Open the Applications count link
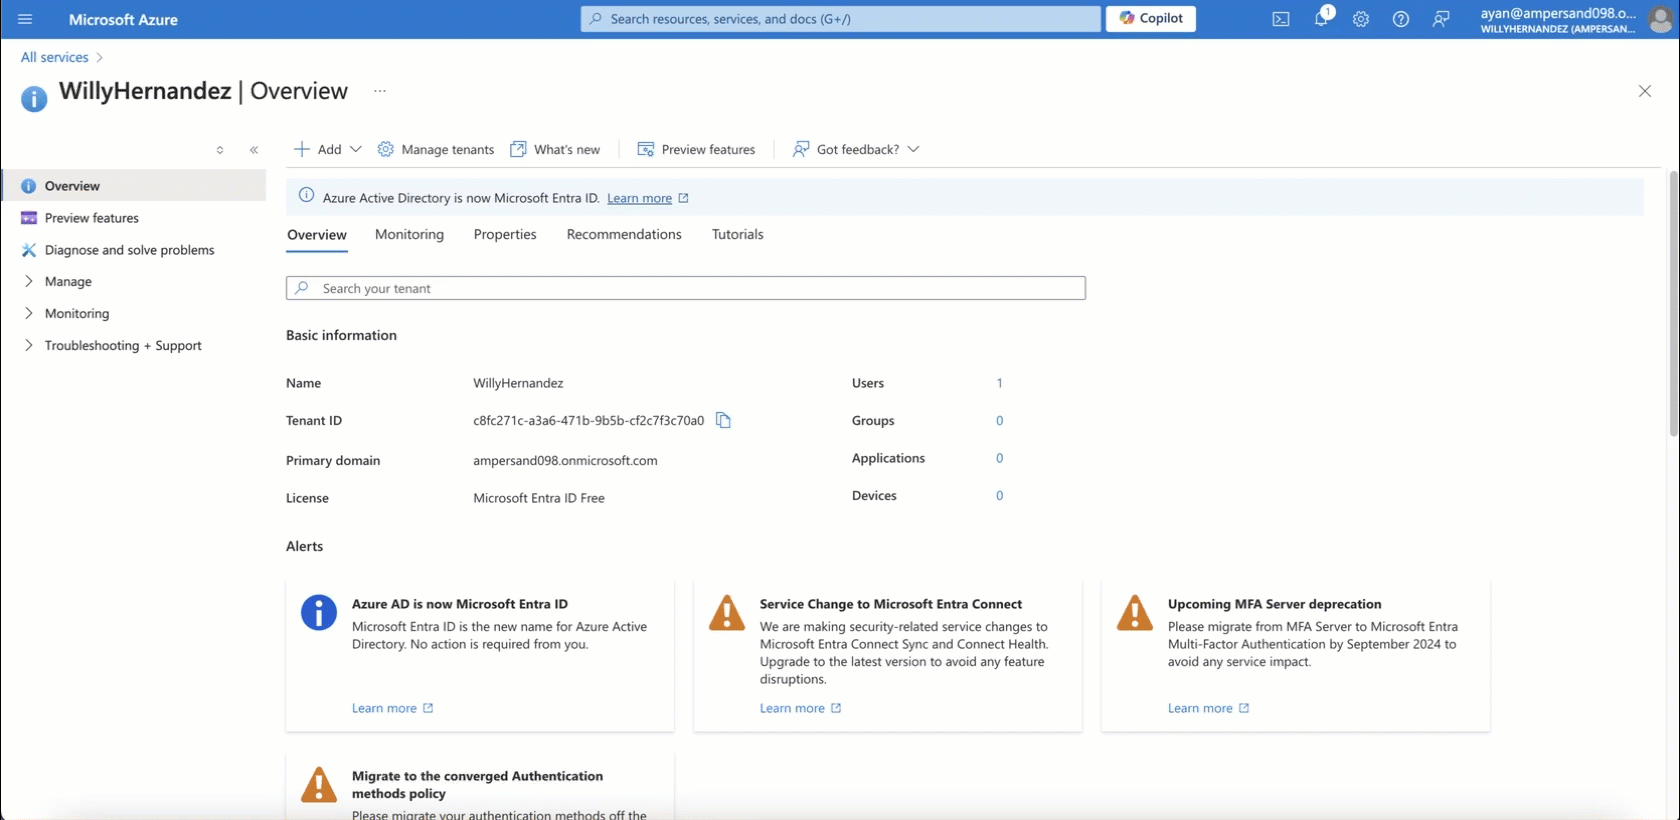1680x820 pixels. pyautogui.click(x=999, y=458)
